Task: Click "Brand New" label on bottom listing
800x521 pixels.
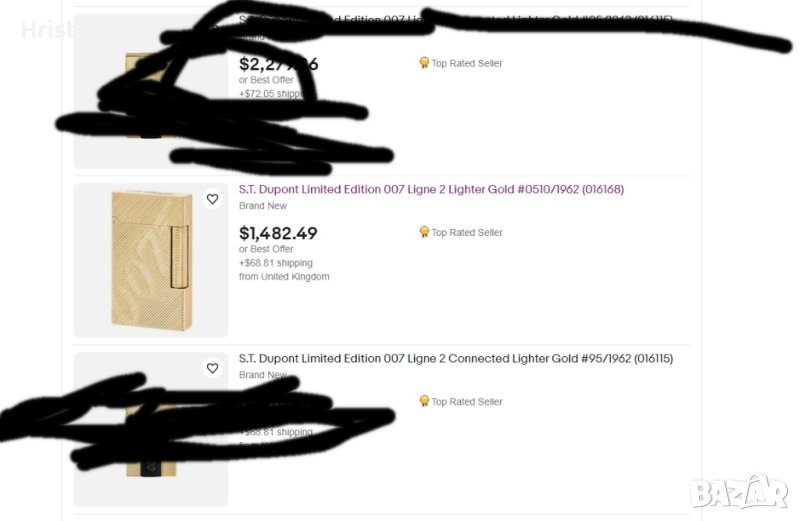Action: pos(263,375)
